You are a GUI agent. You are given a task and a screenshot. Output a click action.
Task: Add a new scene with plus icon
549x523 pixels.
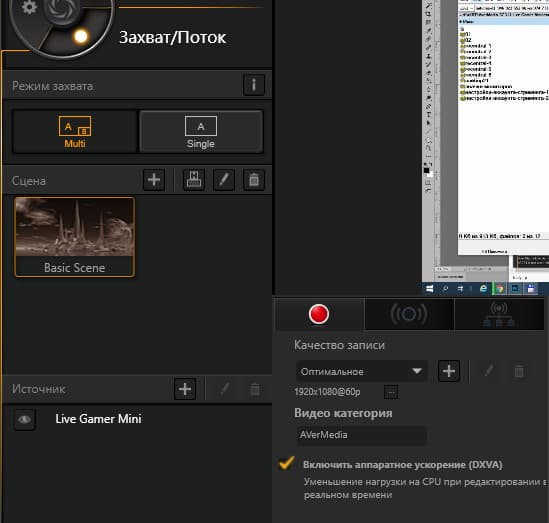tap(154, 180)
